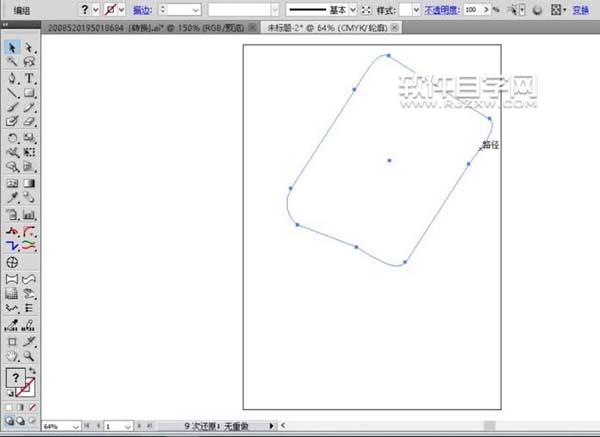The height and width of the screenshot is (437, 600).
Task: Set paint mode to None
Action: [32, 407]
